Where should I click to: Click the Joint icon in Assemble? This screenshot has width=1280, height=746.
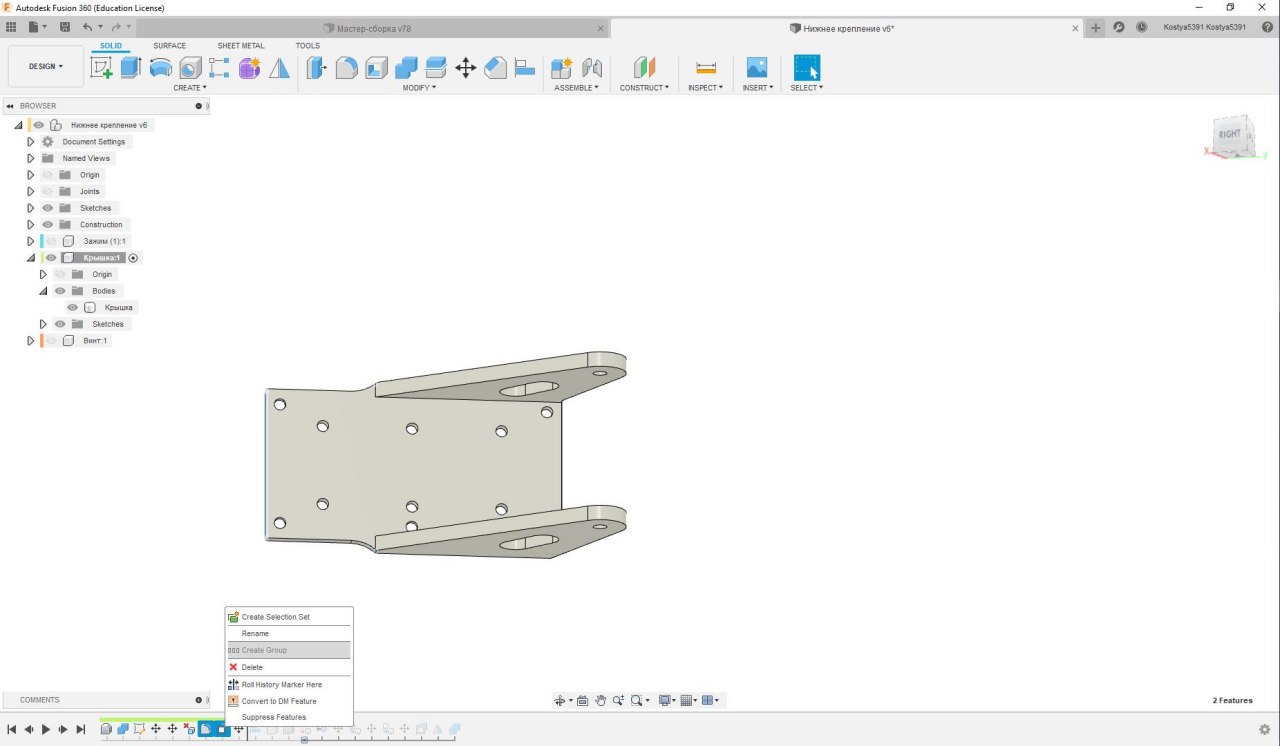[592, 68]
